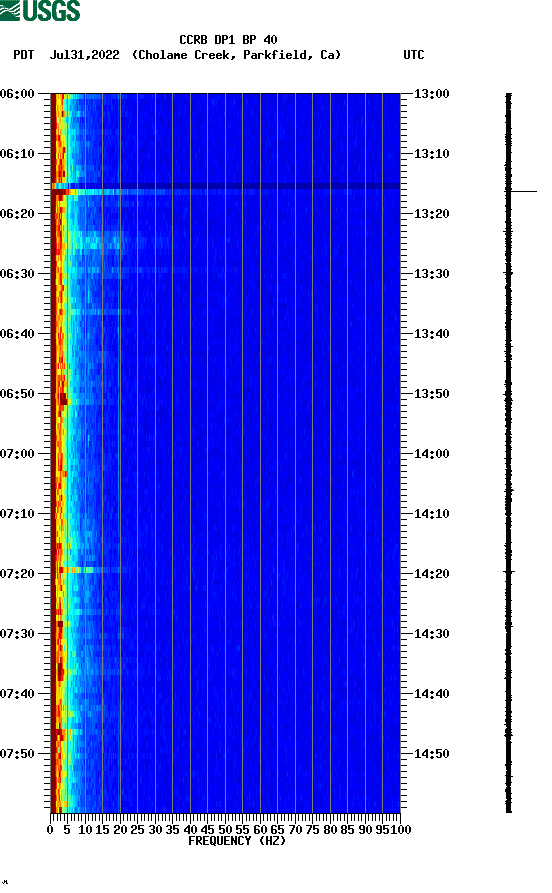Click the 14:10 UTC time label
Screen dimensions: 552x893
point(432,514)
